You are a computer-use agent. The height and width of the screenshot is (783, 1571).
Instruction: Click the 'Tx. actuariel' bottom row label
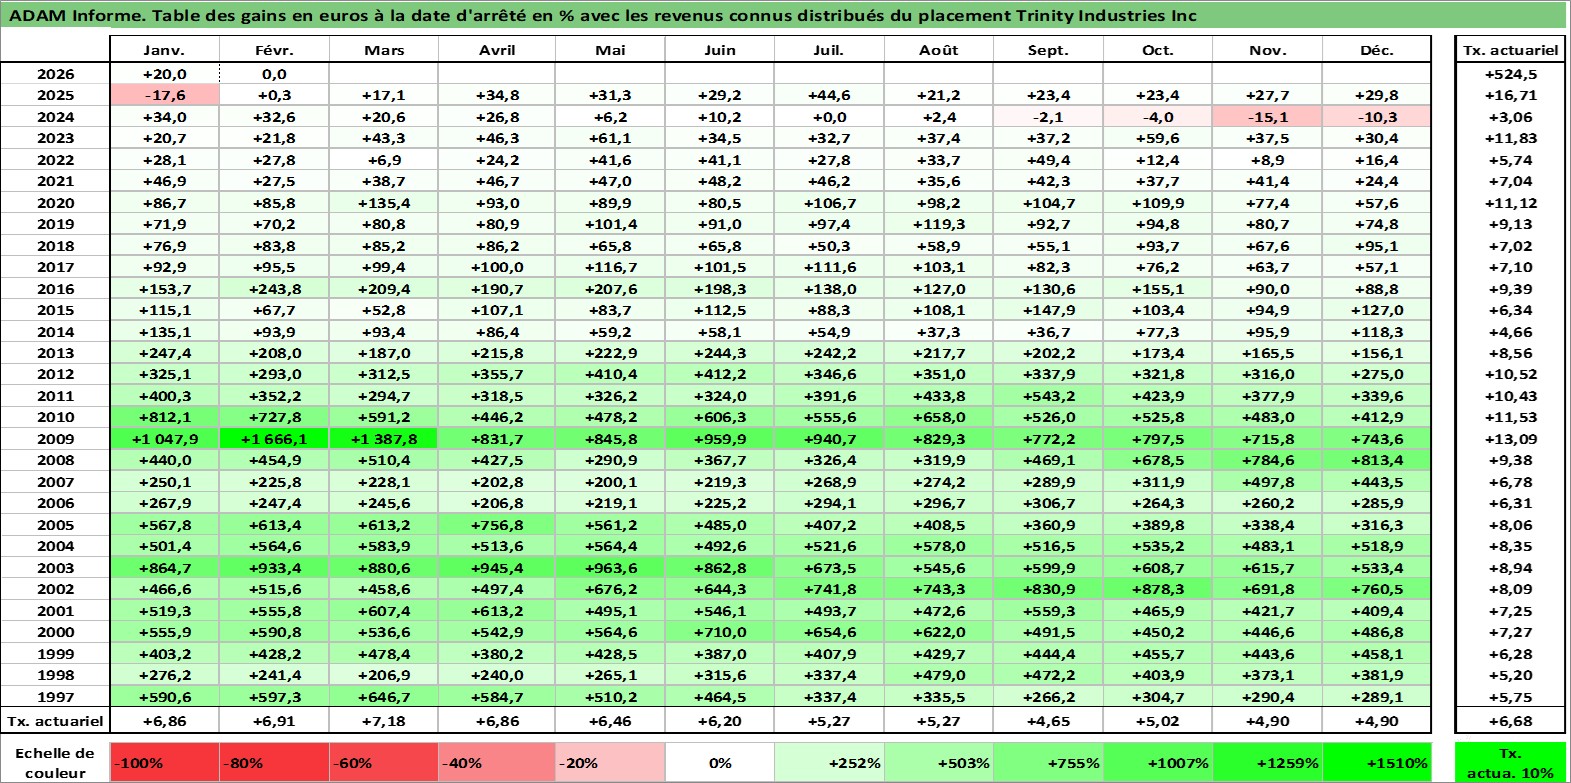point(55,720)
